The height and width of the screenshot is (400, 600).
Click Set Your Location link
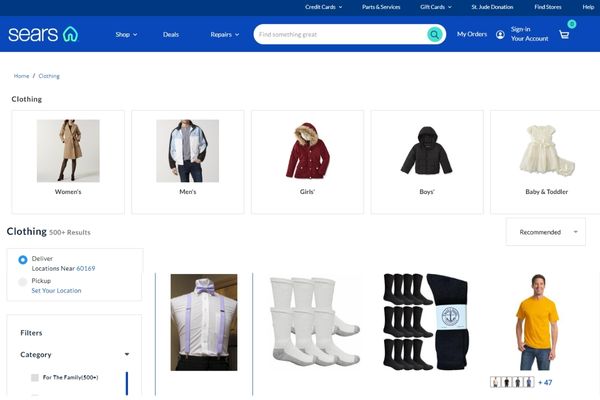(x=56, y=291)
